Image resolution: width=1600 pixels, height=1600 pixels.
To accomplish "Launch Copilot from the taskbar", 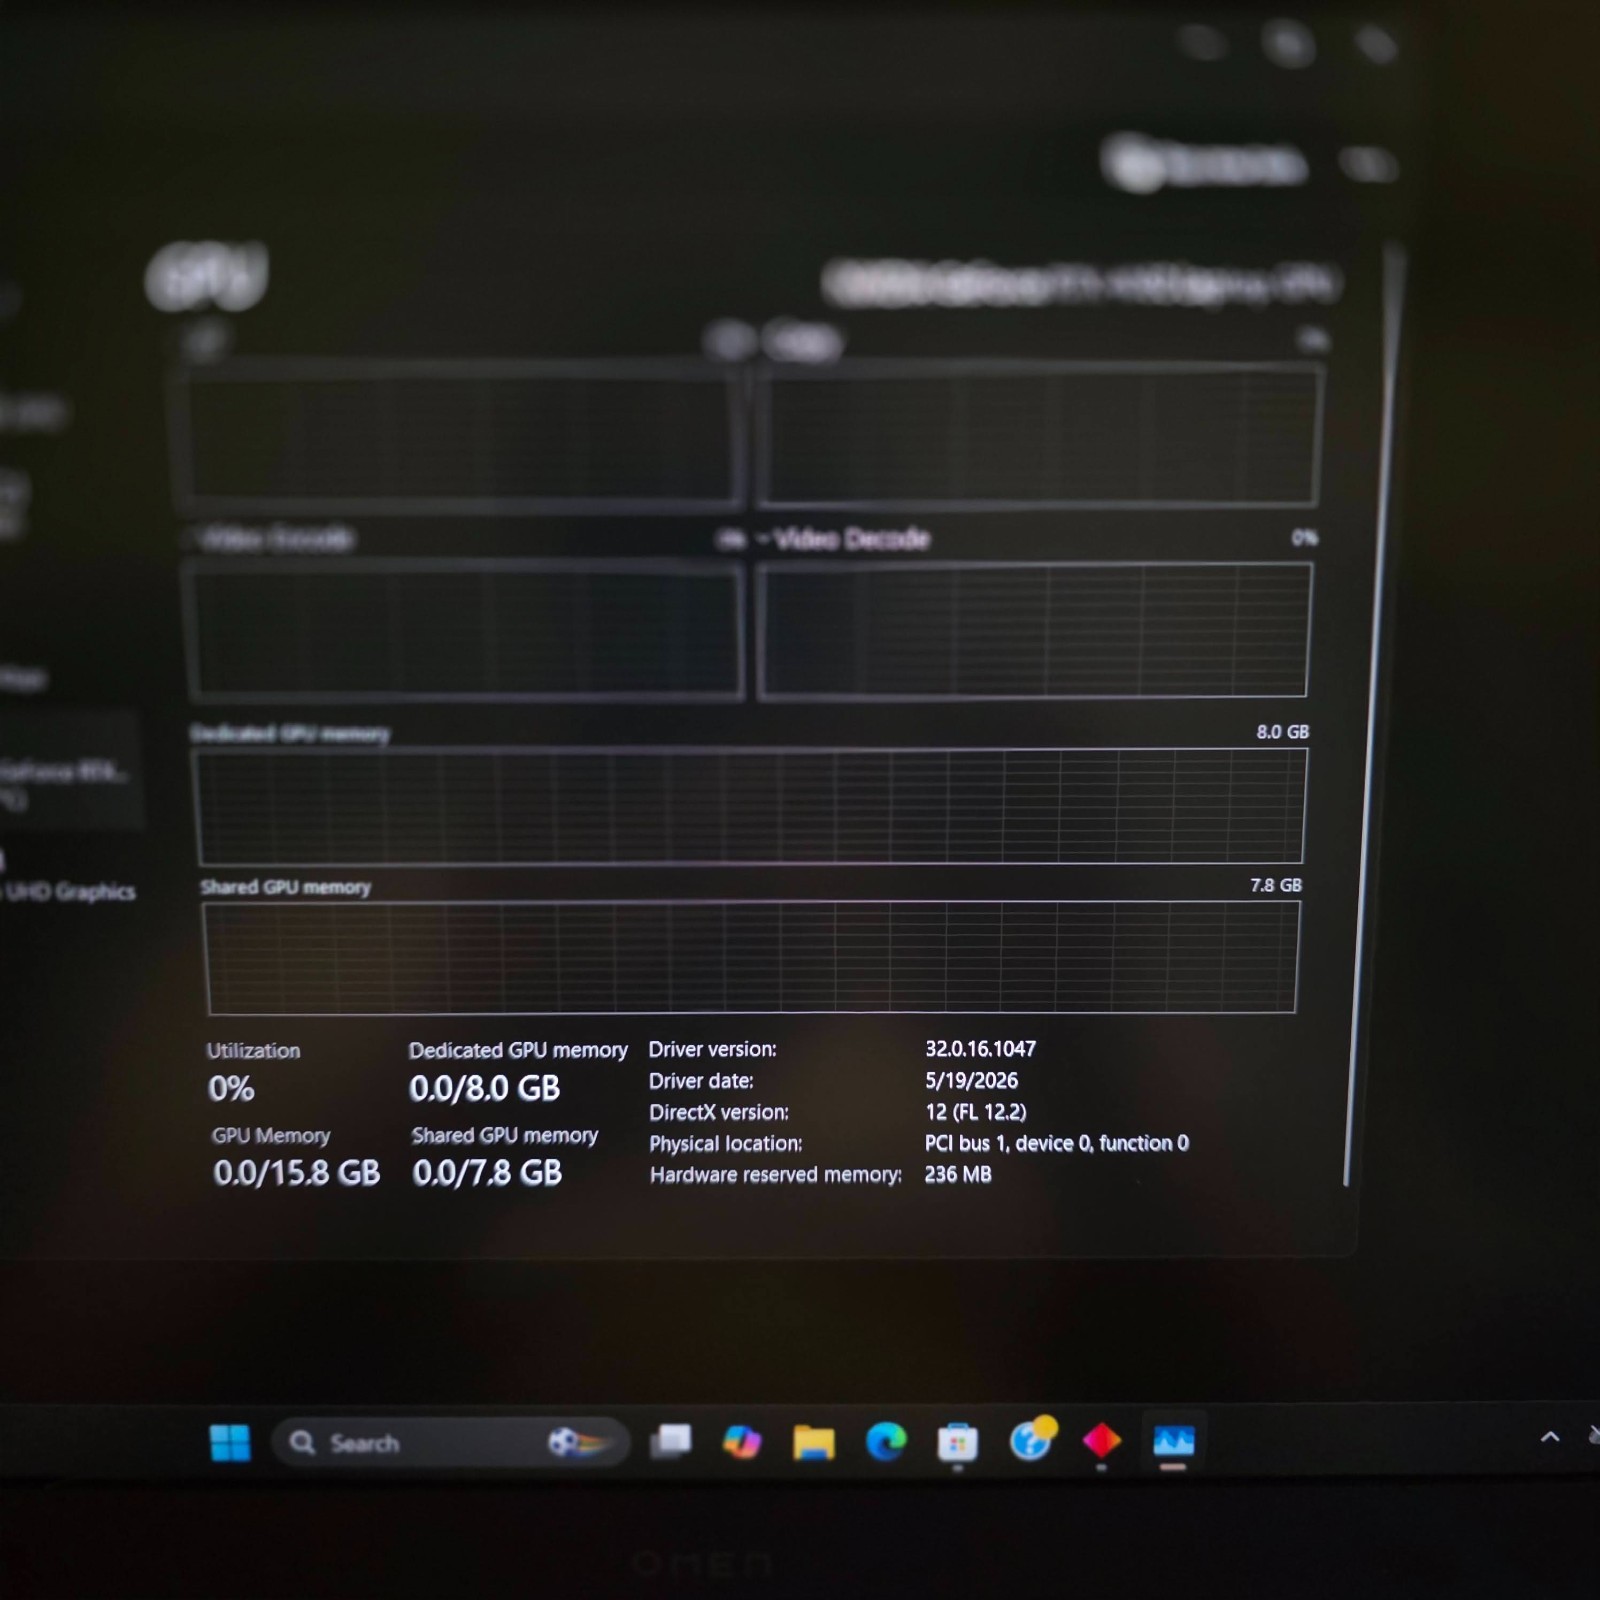I will (742, 1441).
